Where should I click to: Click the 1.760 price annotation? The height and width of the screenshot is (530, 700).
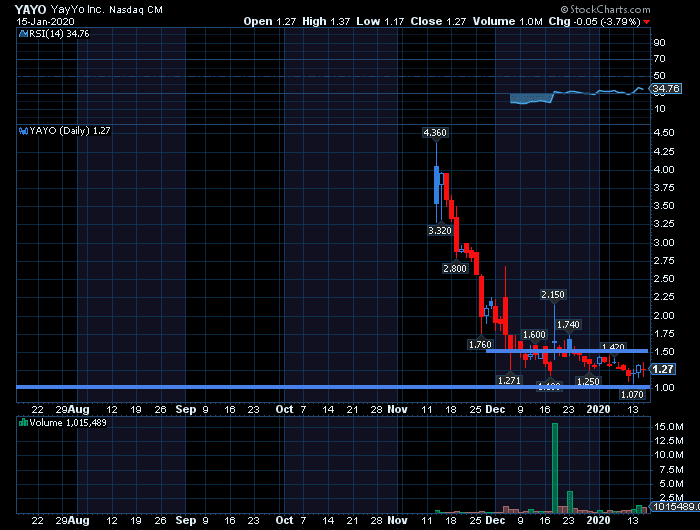tap(480, 345)
